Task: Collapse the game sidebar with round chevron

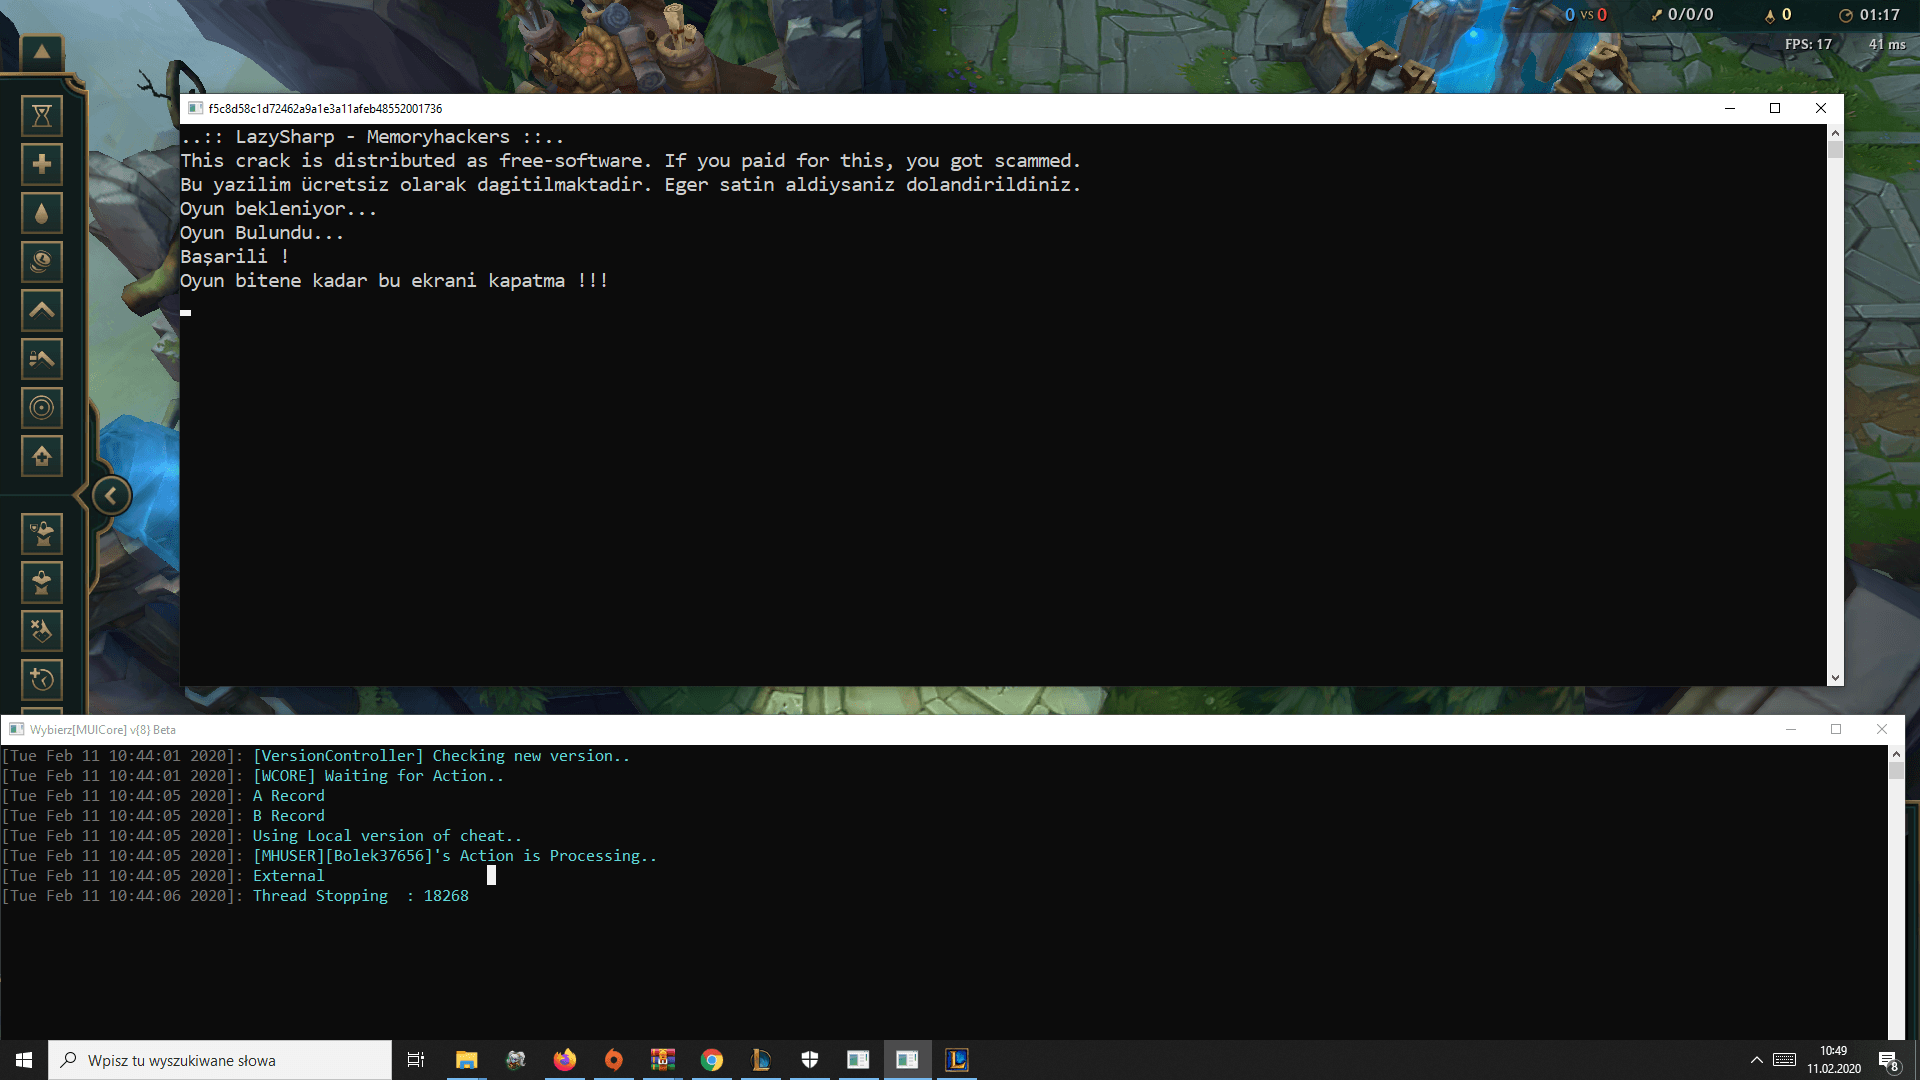Action: coord(111,495)
